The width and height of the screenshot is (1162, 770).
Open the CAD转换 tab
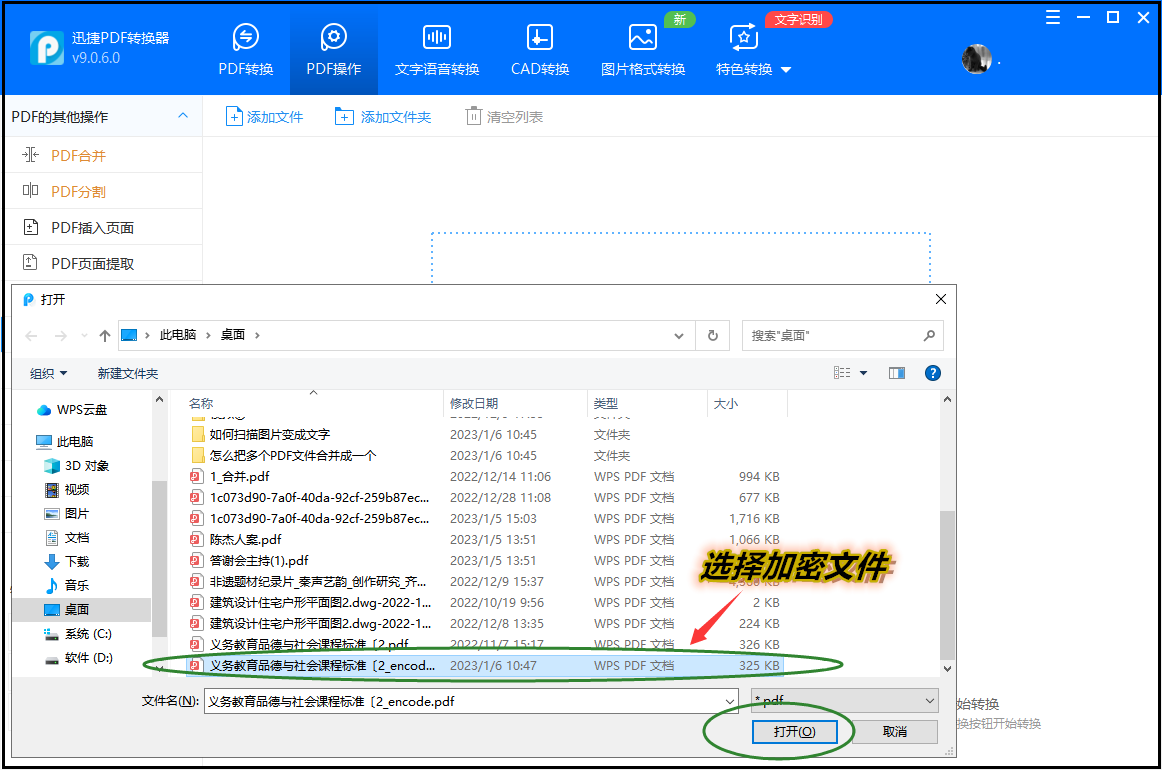(540, 50)
